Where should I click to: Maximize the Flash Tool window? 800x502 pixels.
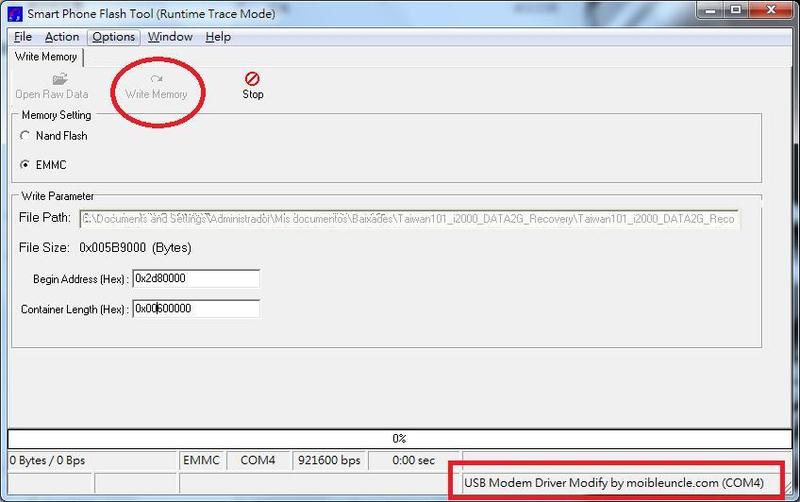(x=736, y=10)
